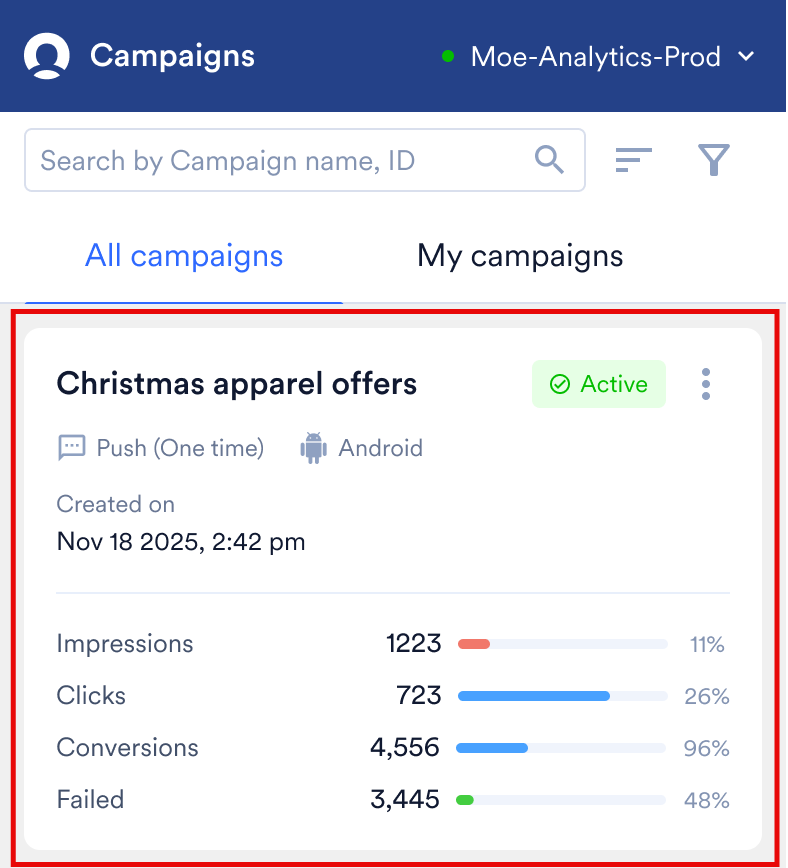Click the search magnifier icon

[x=549, y=160]
